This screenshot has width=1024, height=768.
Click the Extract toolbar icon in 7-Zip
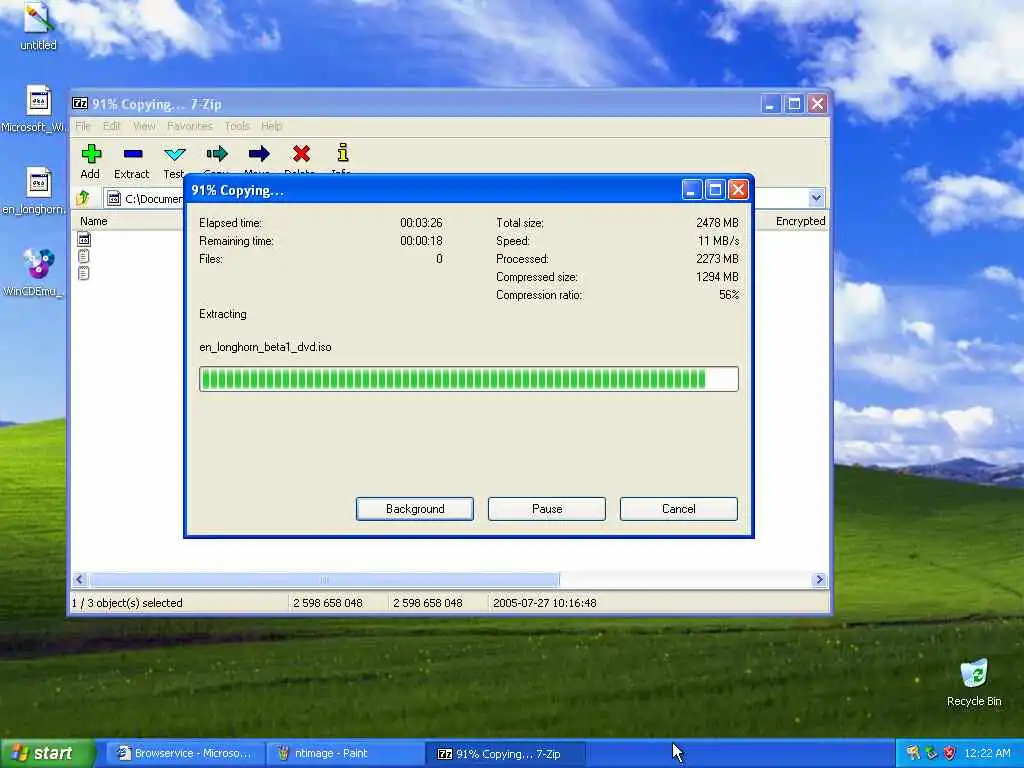click(133, 154)
